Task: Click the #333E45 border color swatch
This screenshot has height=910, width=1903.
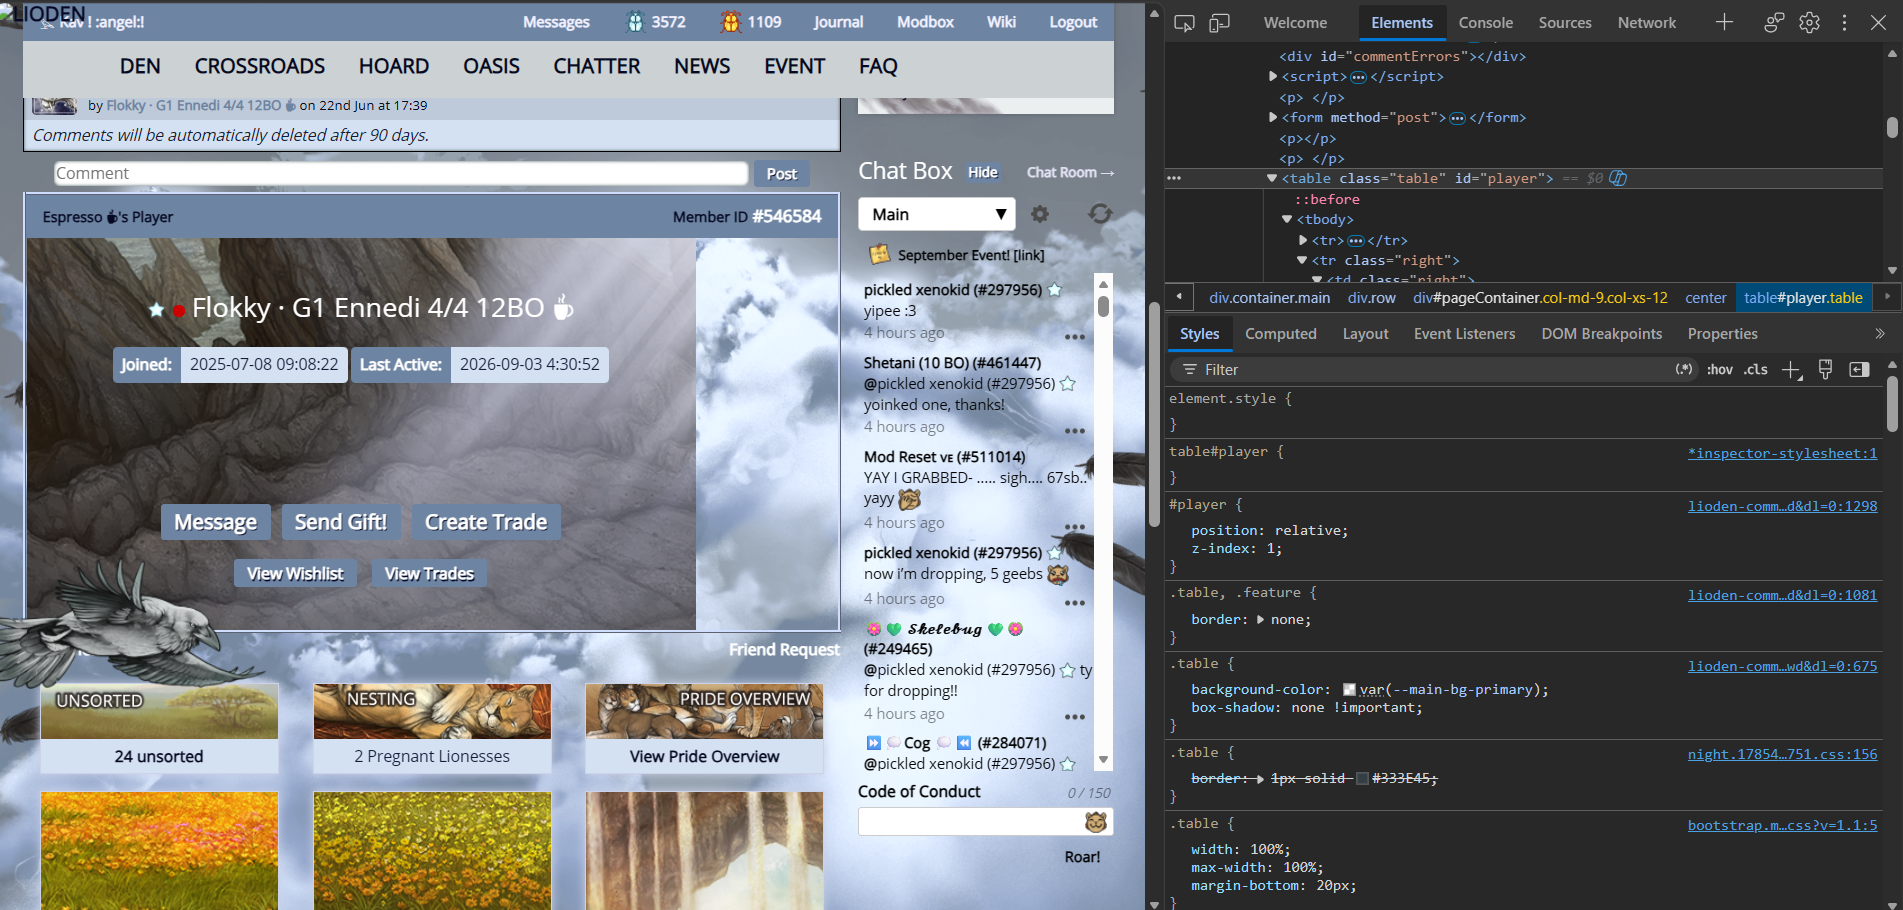Action: (1362, 778)
